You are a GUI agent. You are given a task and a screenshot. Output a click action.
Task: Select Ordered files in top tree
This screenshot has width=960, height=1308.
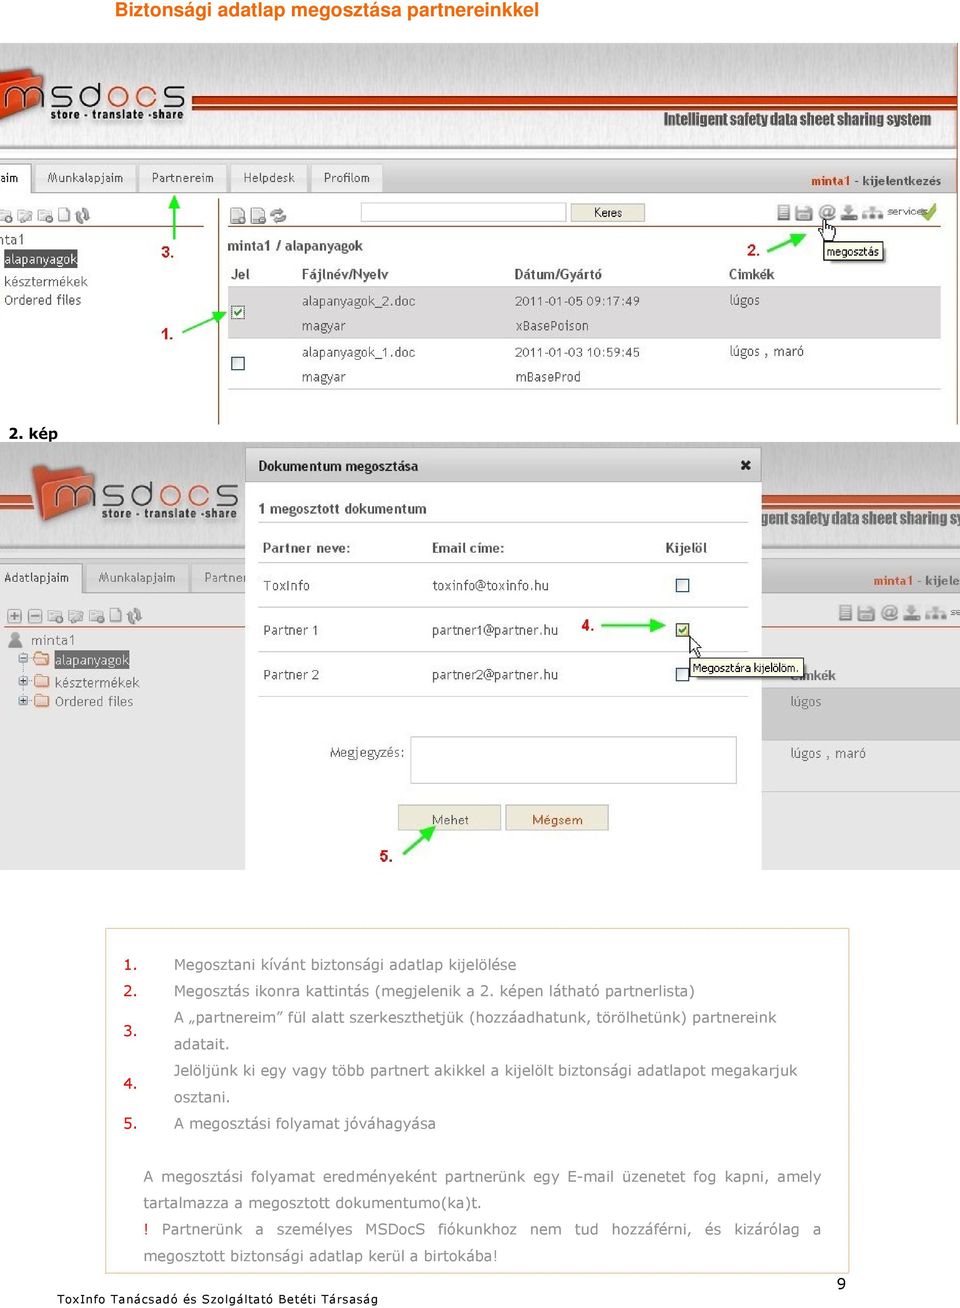pos(43,300)
